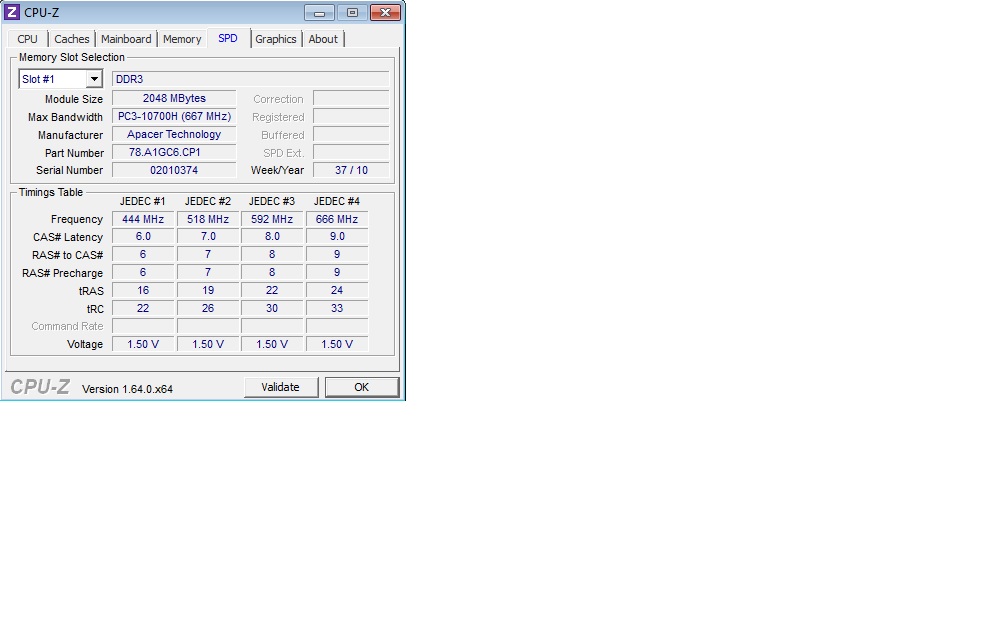1008x630 pixels.
Task: Click the 592 MHz frequency cell
Action: [272, 219]
